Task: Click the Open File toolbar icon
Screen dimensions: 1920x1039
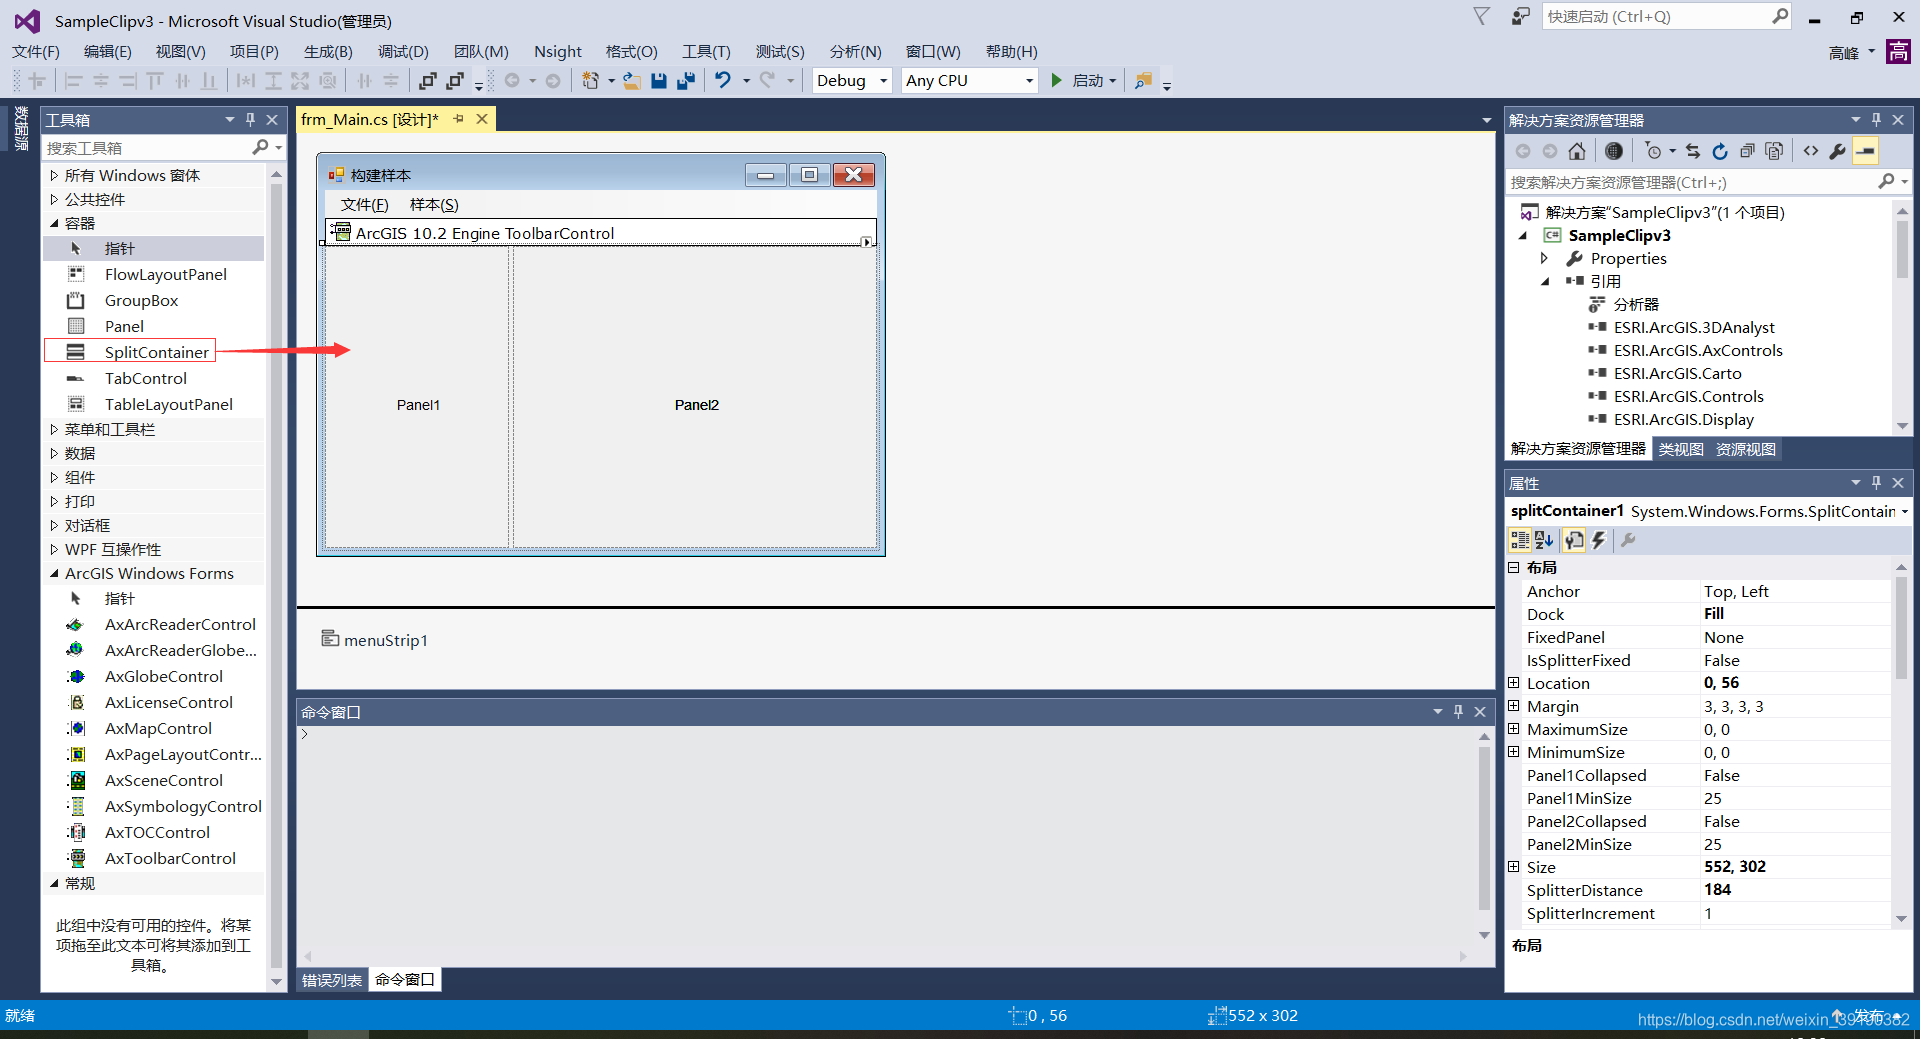Action: (632, 81)
